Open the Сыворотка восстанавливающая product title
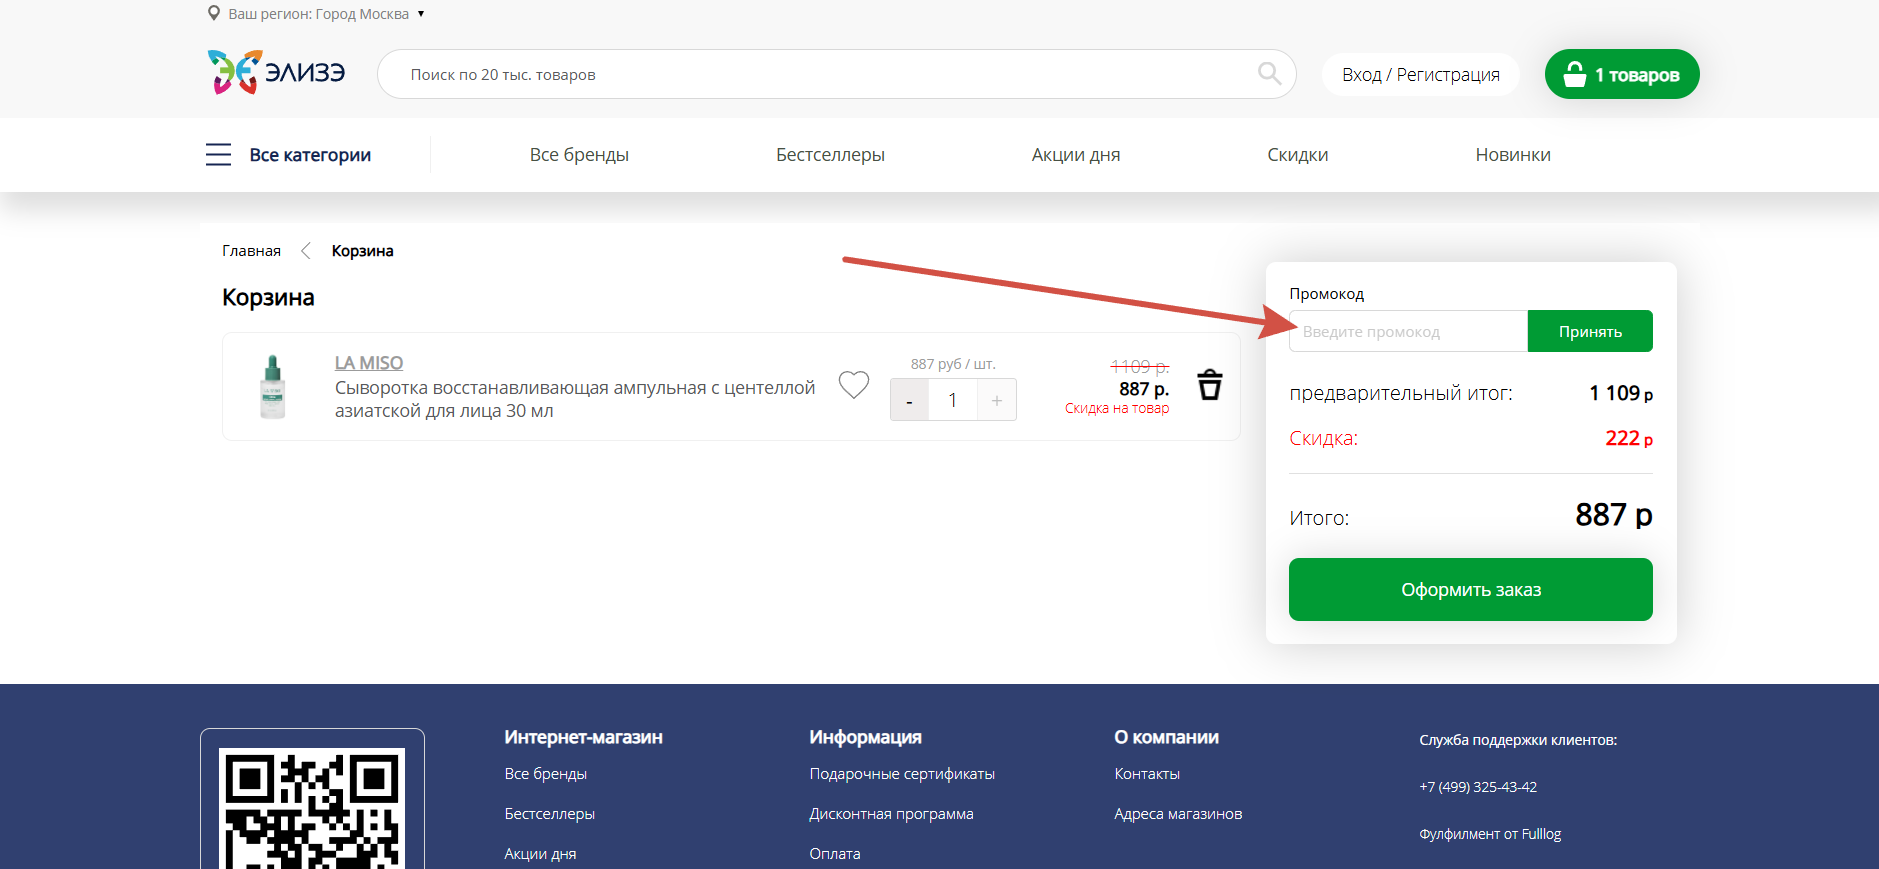Screen dimensions: 1879x869 tap(575, 399)
